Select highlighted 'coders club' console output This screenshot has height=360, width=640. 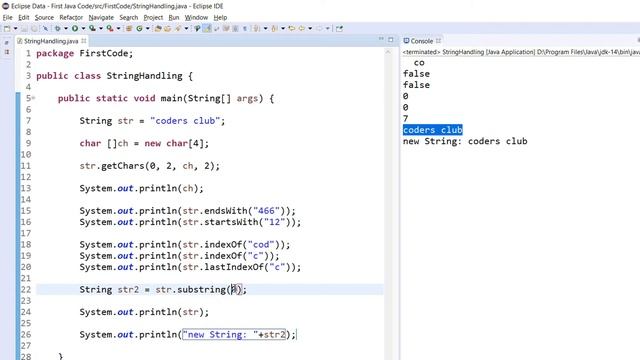[433, 130]
